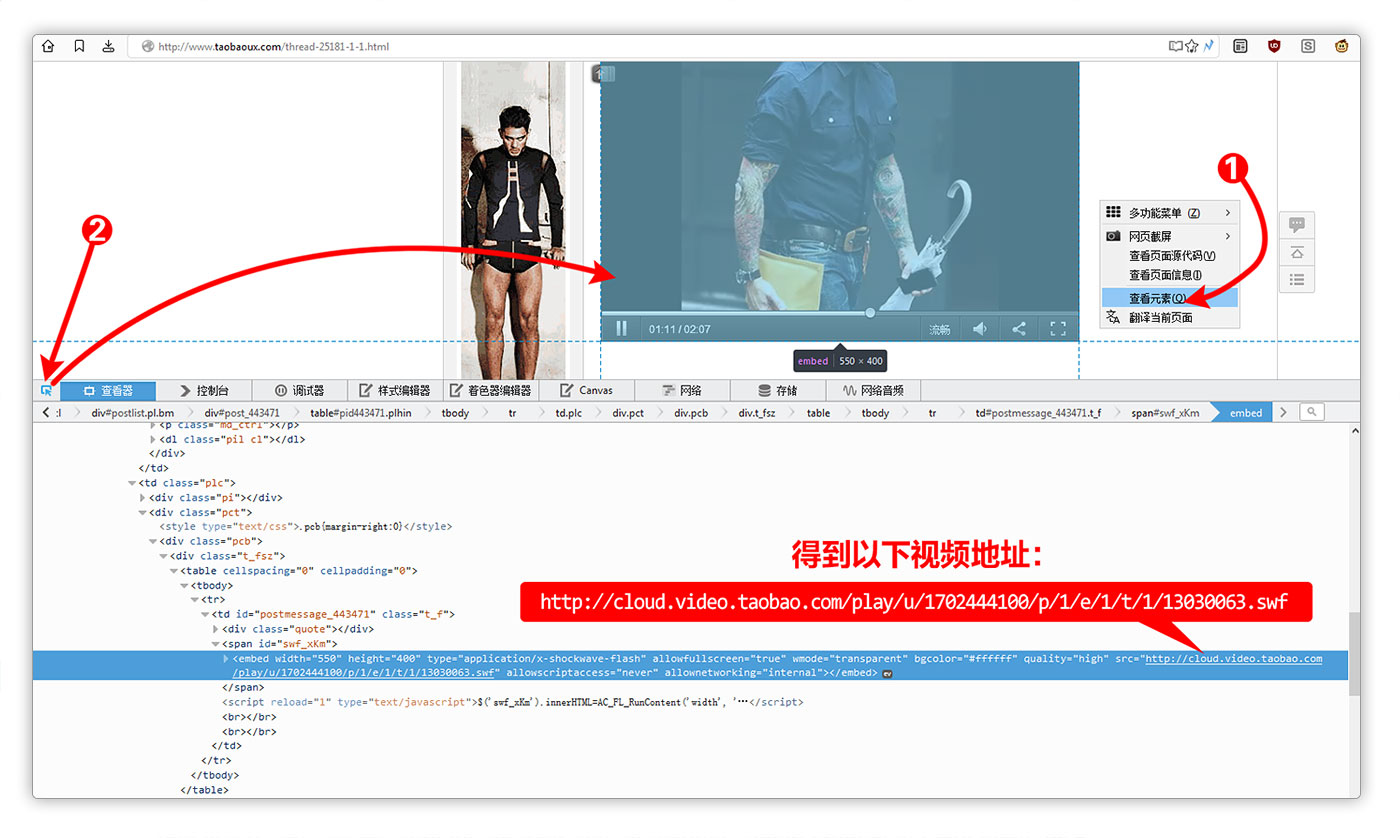Viewport: 1400px width, 838px height.
Task: Collapse the td class="plc" node
Action: (x=132, y=483)
